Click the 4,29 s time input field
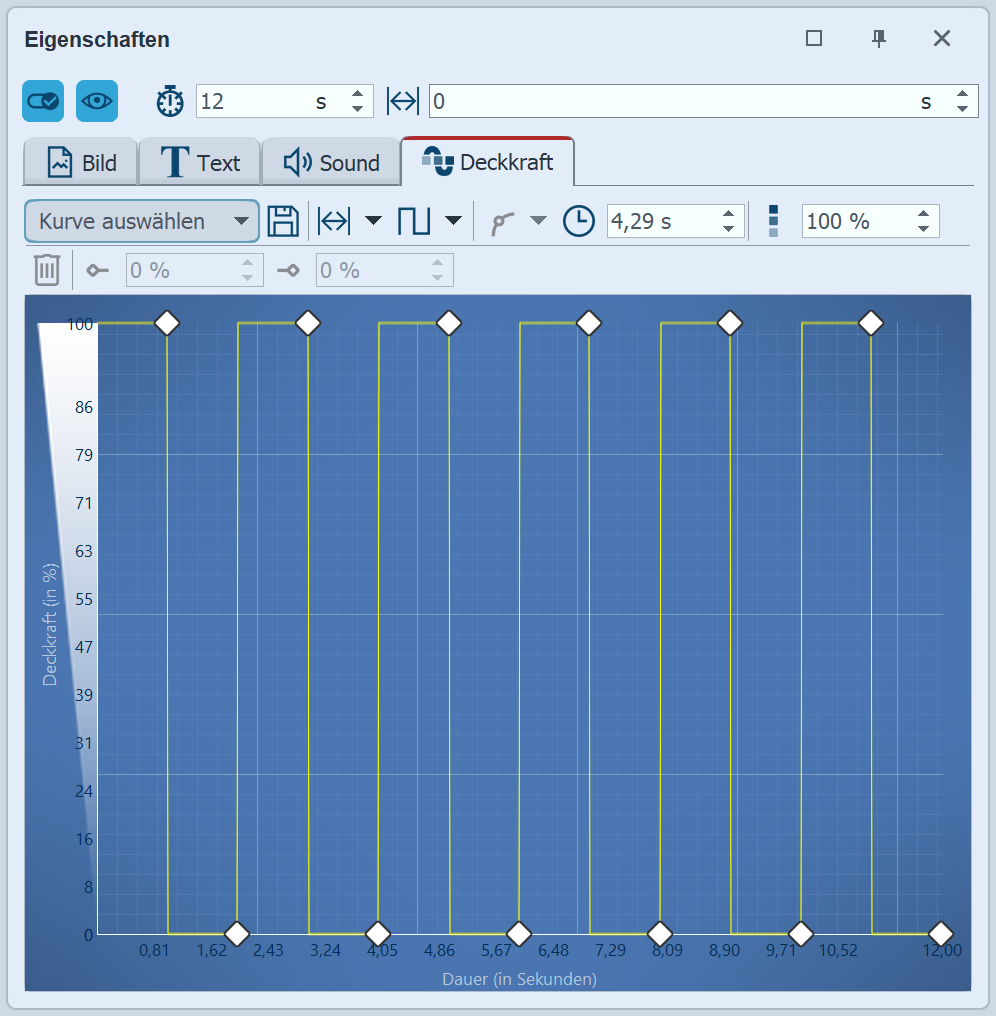 662,221
